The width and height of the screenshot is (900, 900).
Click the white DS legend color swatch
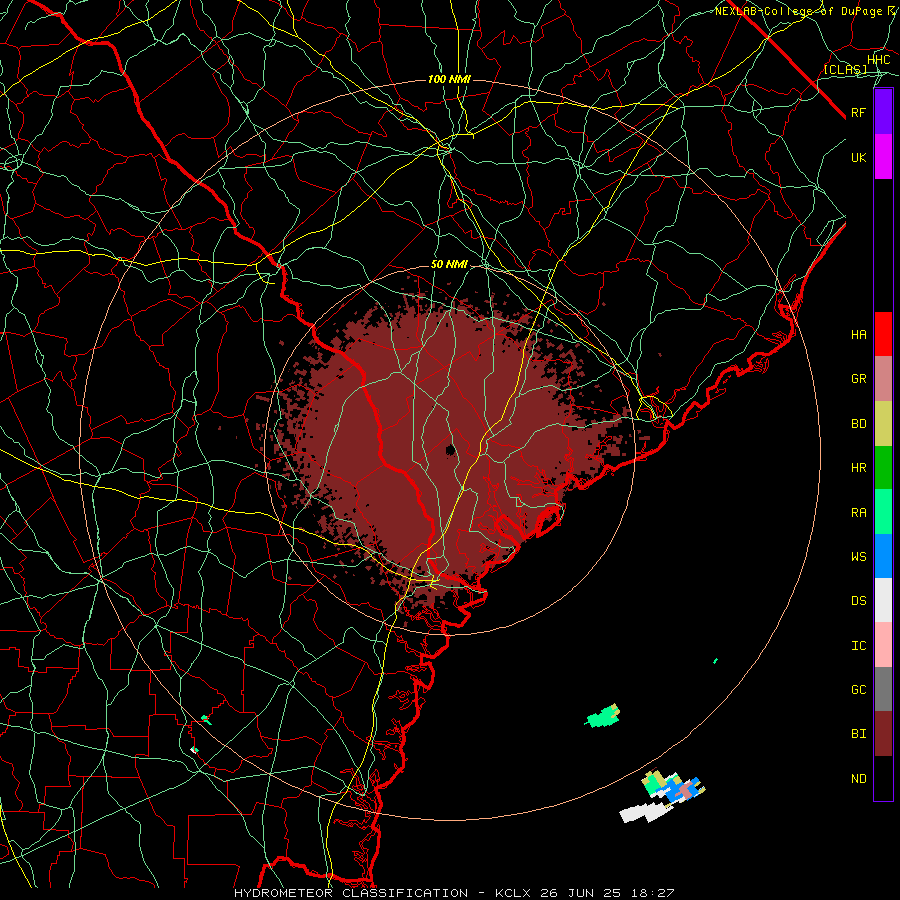coord(883,600)
